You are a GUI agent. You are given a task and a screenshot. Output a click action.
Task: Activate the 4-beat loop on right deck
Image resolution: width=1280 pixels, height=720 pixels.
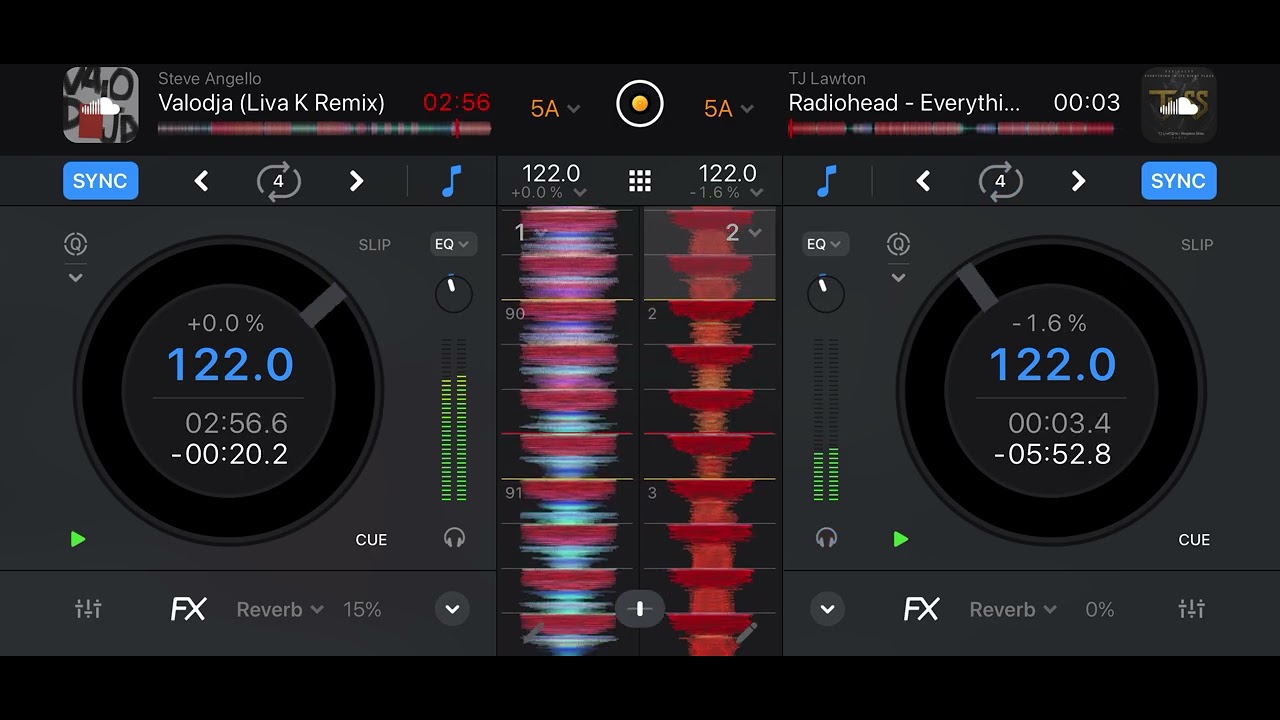pos(1001,181)
